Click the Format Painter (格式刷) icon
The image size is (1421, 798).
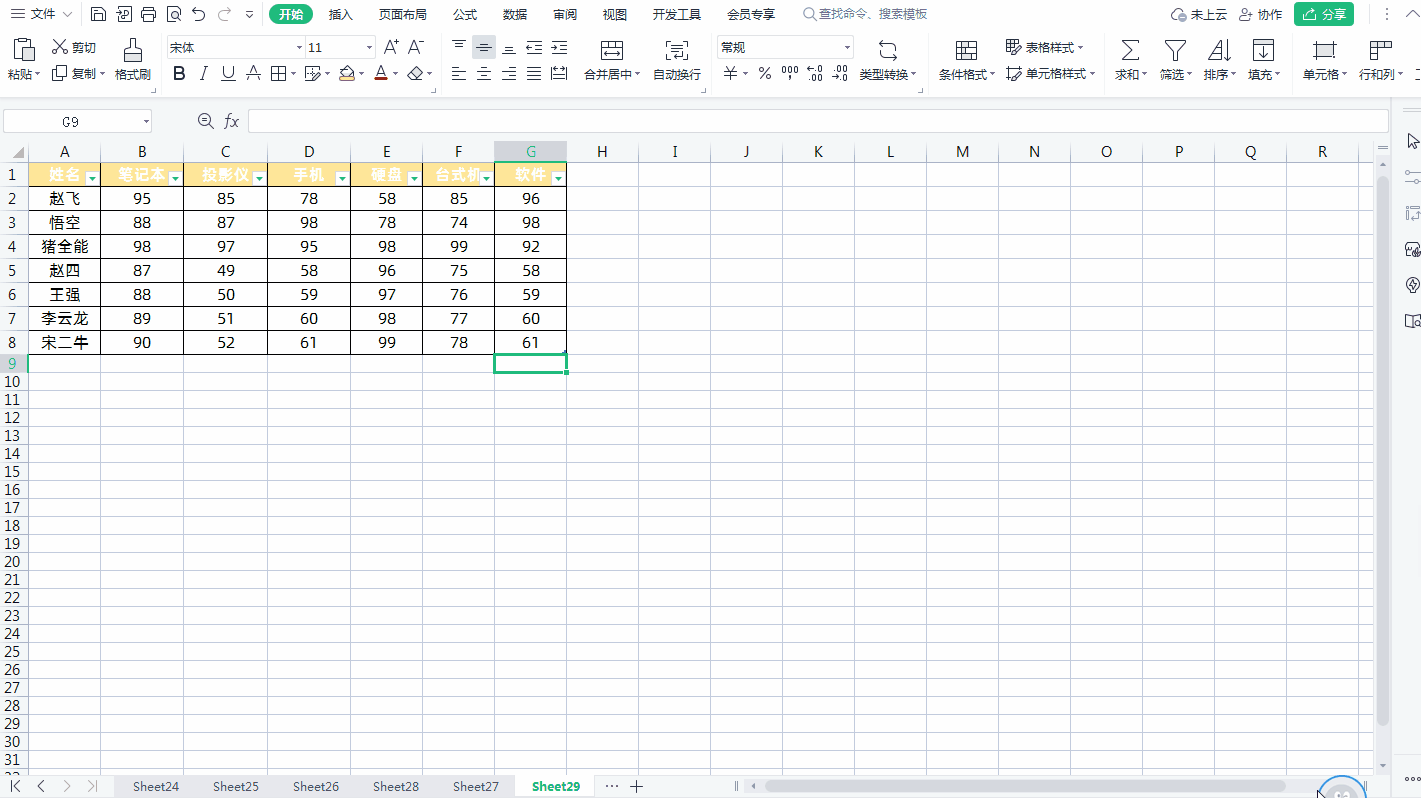[132, 50]
